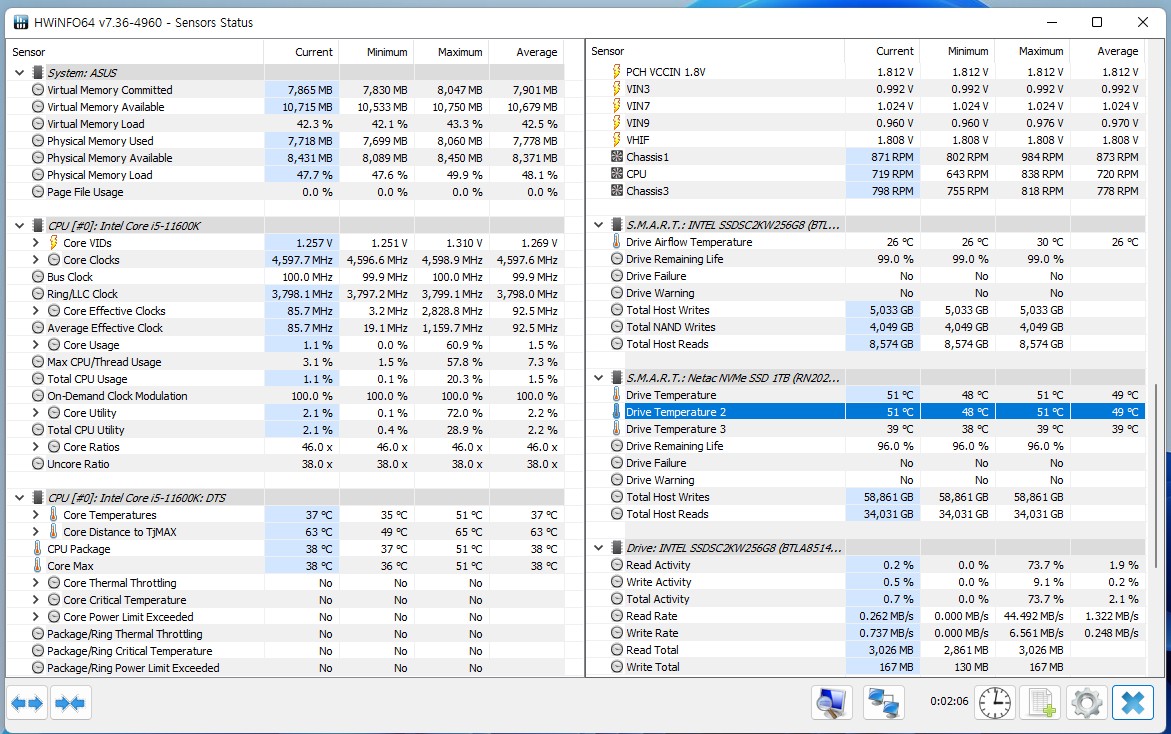Viewport: 1171px width, 734px height.
Task: Expand the Core Clocks row
Action: coord(35,260)
